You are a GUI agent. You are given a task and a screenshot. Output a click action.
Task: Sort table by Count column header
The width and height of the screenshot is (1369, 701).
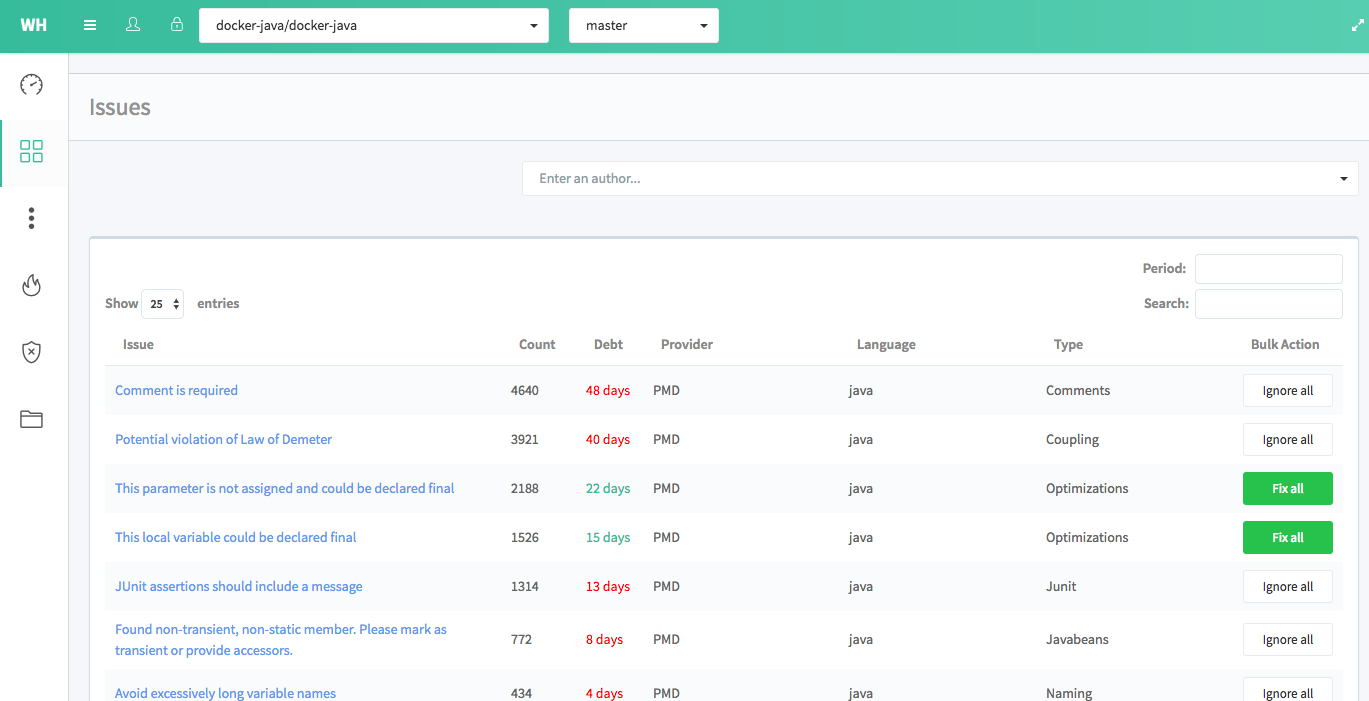tap(537, 344)
